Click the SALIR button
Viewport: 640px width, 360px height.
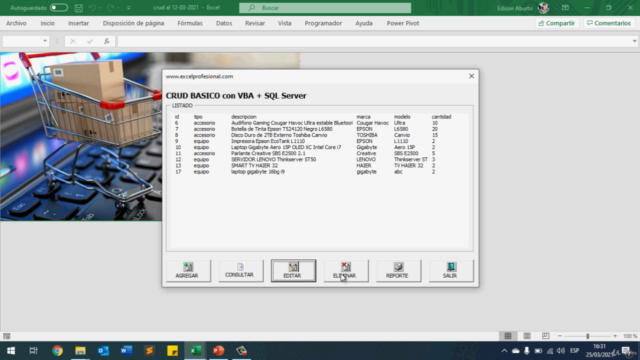click(451, 270)
